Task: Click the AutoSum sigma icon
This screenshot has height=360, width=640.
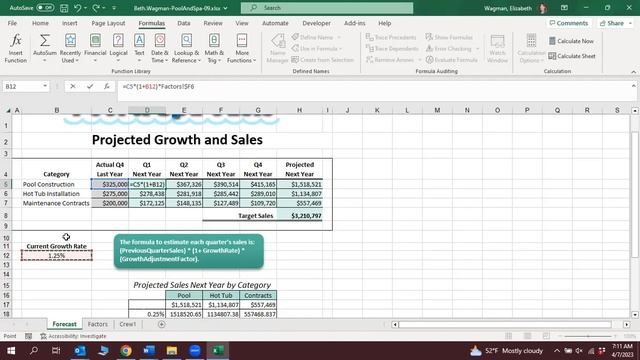Action: [44, 41]
